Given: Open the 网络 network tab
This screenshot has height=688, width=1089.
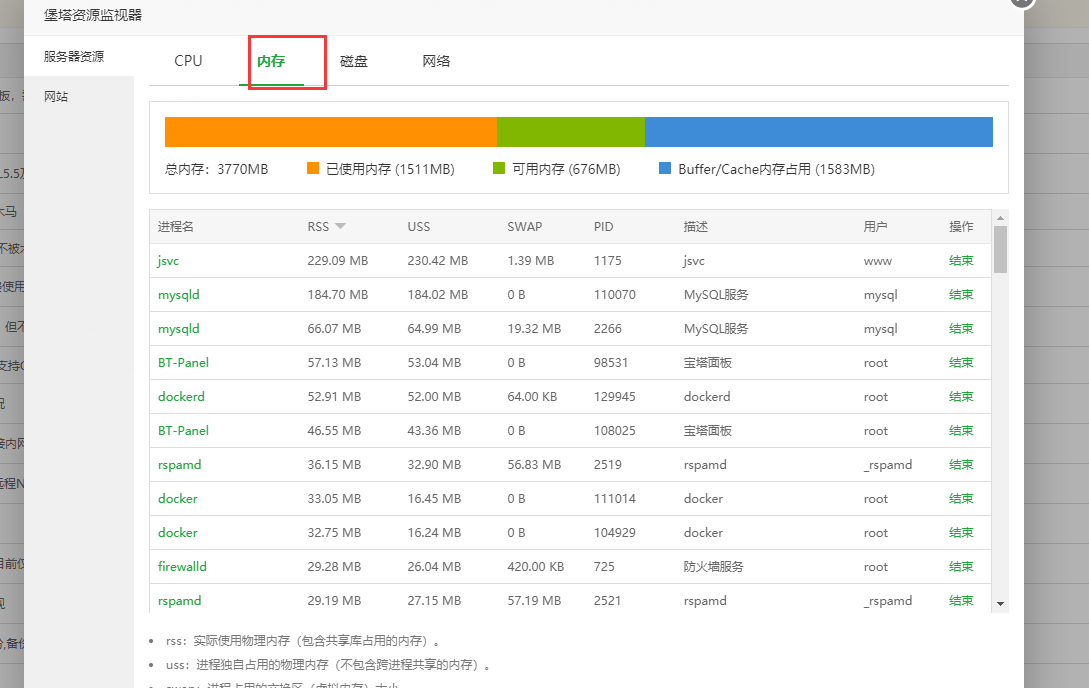Looking at the screenshot, I should (x=436, y=61).
